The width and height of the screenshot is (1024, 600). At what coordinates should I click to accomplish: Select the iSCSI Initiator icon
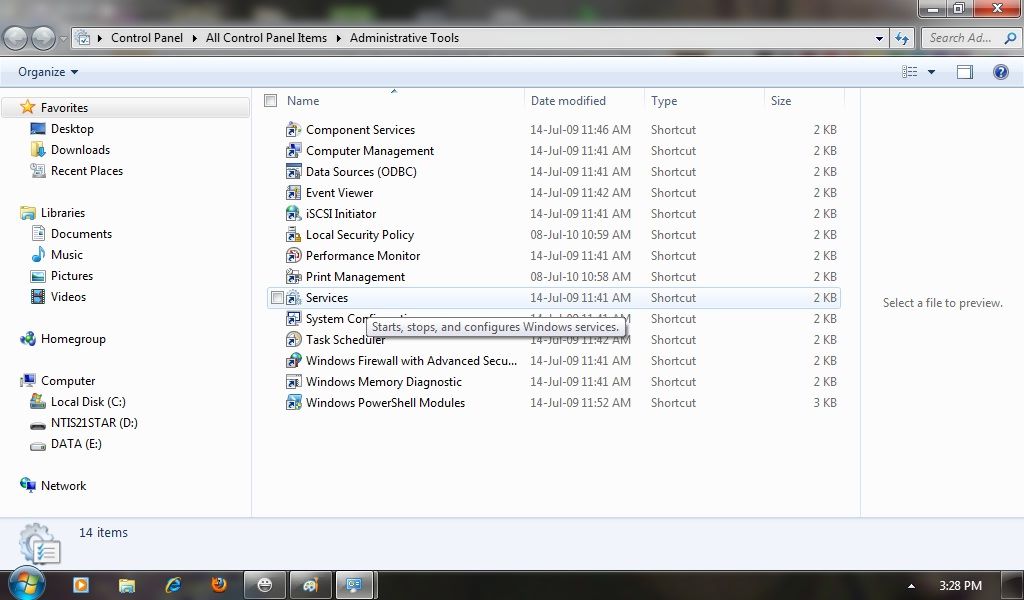[x=293, y=213]
